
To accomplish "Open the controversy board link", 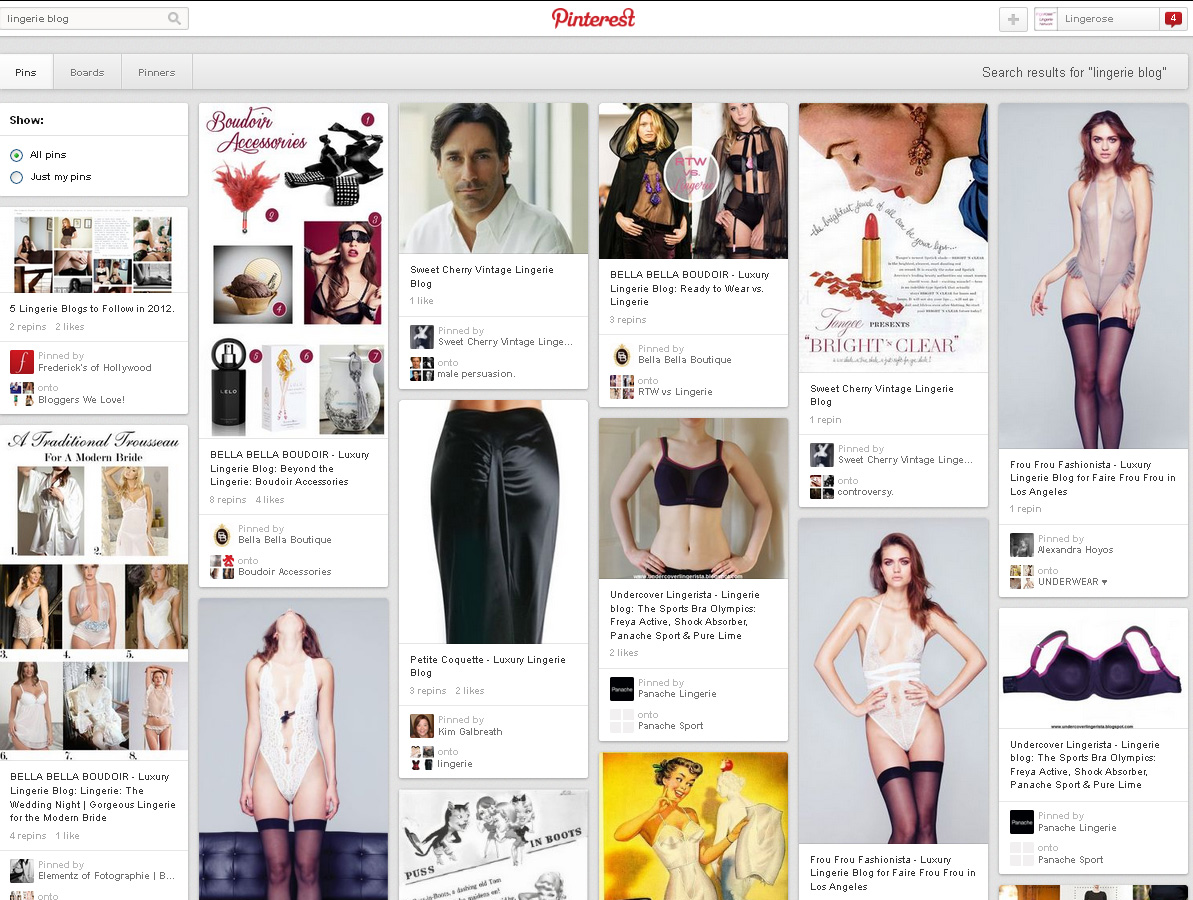I will pos(866,492).
